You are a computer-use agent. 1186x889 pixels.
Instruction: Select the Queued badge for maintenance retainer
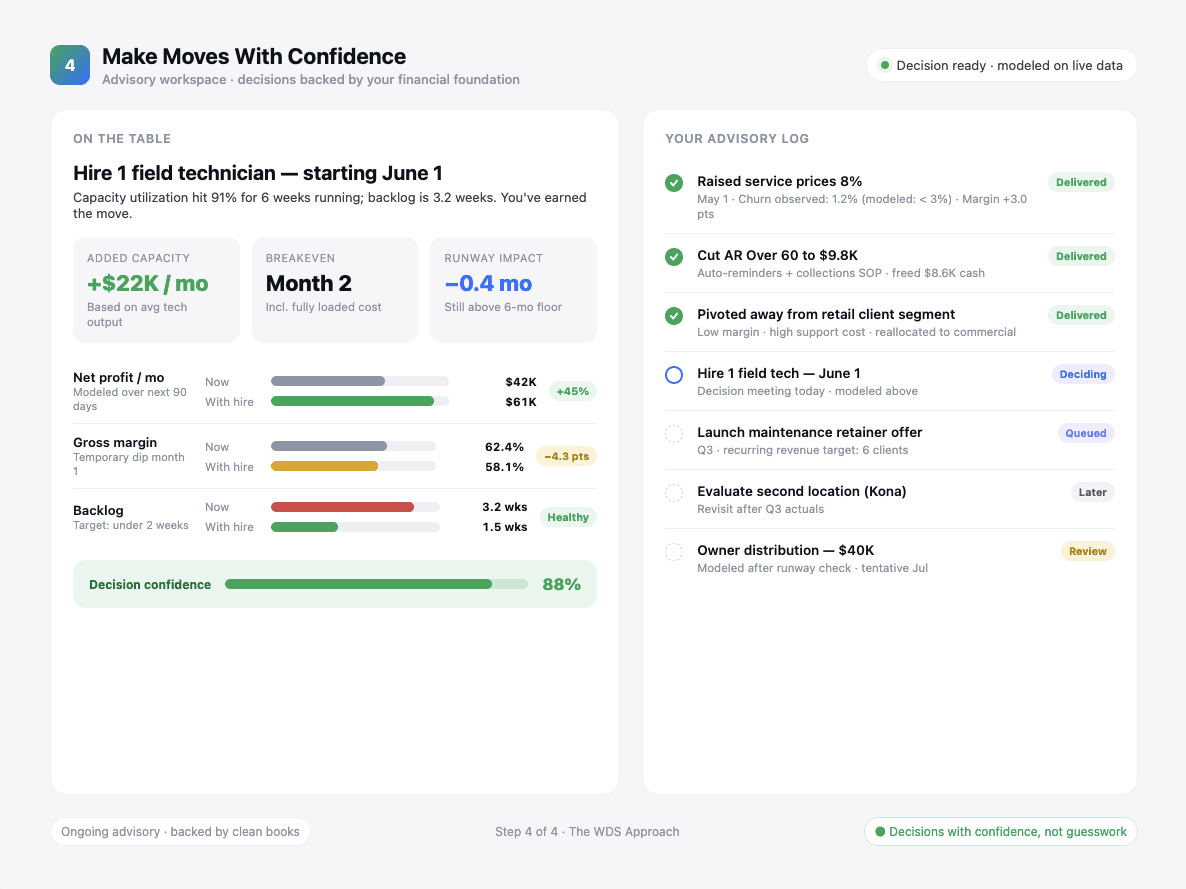coord(1086,433)
